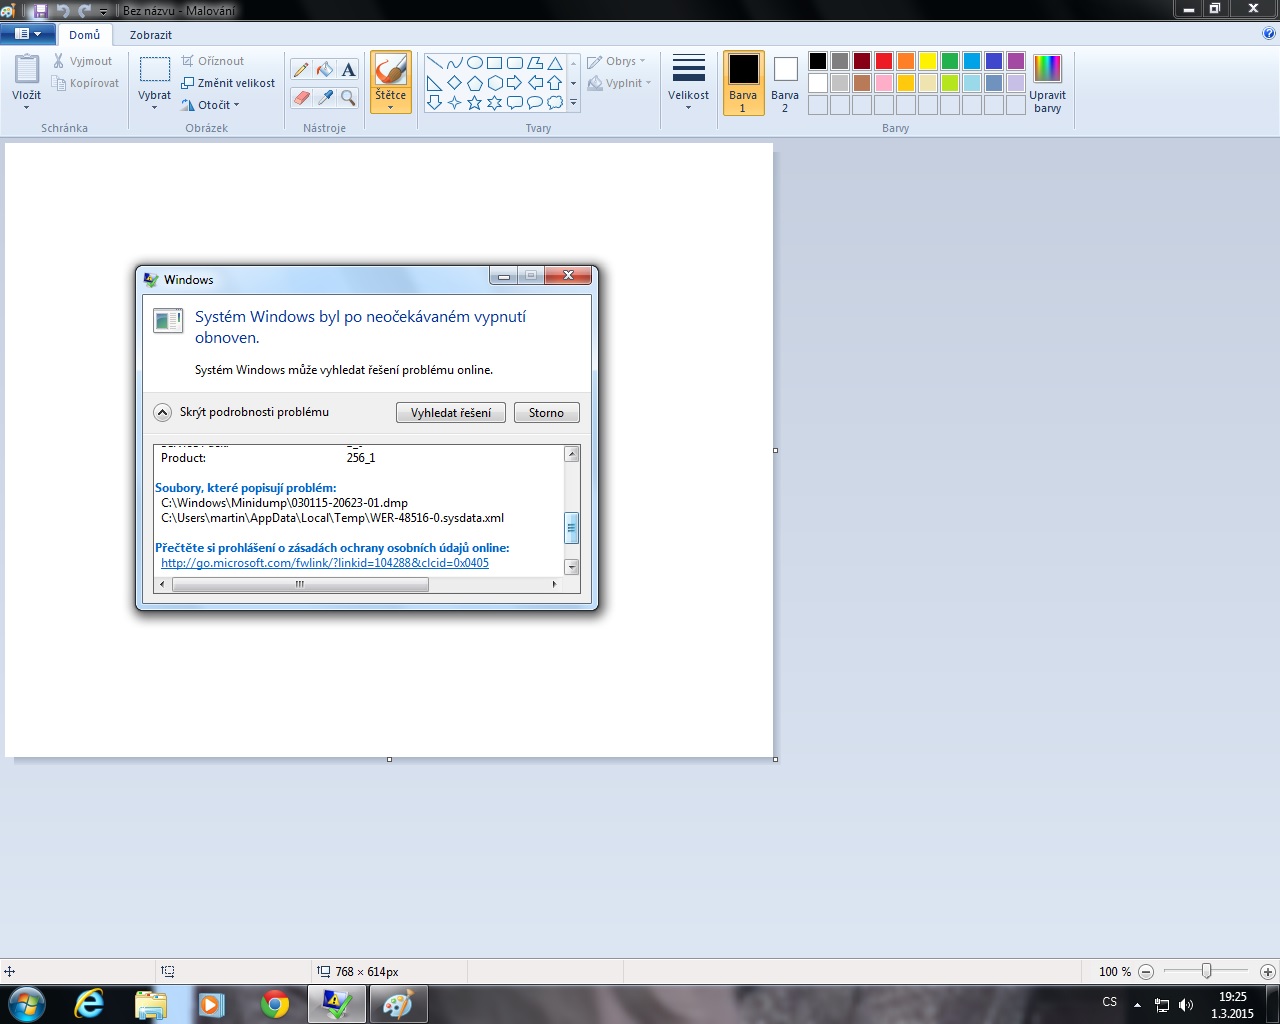This screenshot has width=1280, height=1024.
Task: Click the Vložit paste clipboard icon
Action: pyautogui.click(x=27, y=69)
